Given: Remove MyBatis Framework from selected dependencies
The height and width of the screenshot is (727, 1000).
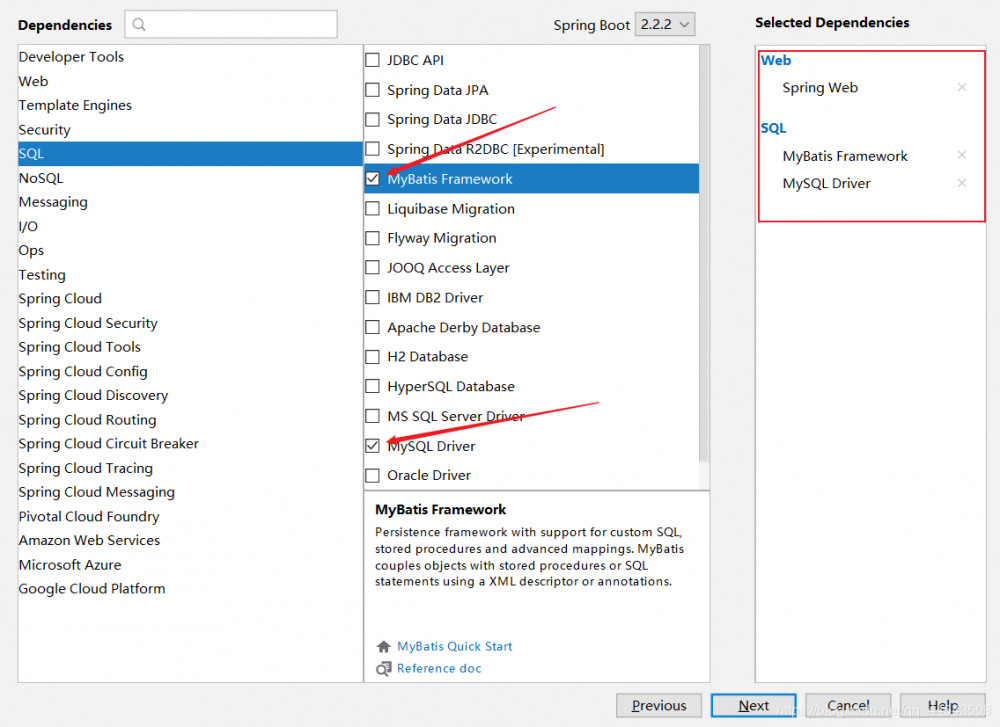Looking at the screenshot, I should click(x=962, y=155).
